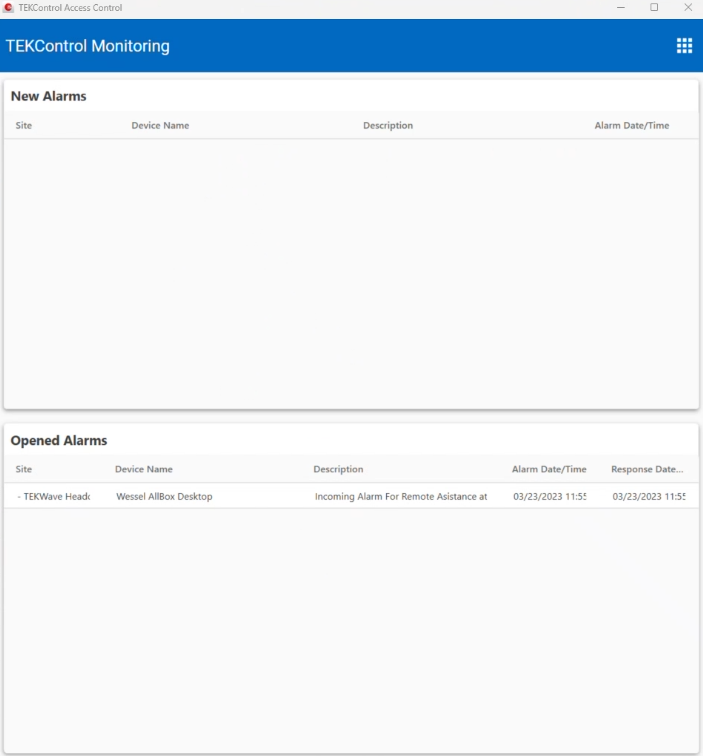Click the Opened Alarms panel heading
Viewport: 703px width, 756px height.
(59, 440)
